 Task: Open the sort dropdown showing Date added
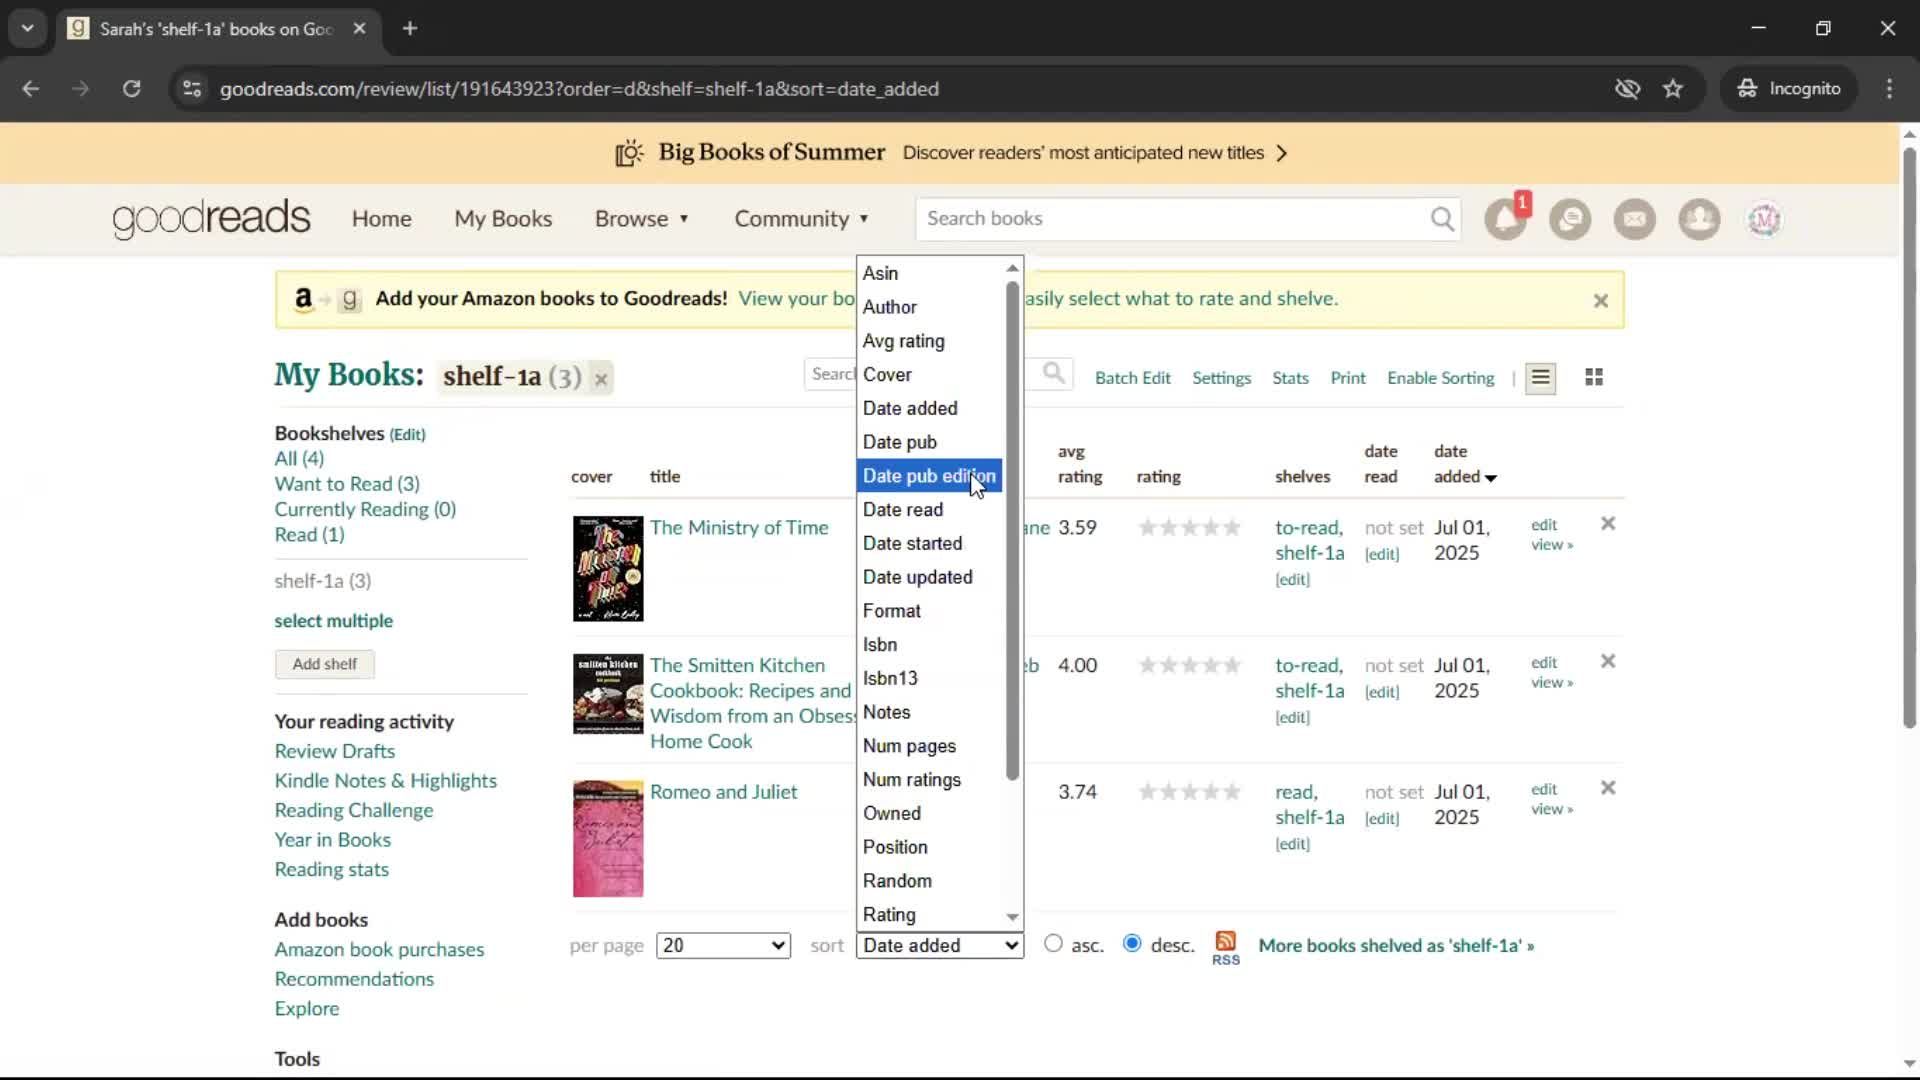pos(940,946)
